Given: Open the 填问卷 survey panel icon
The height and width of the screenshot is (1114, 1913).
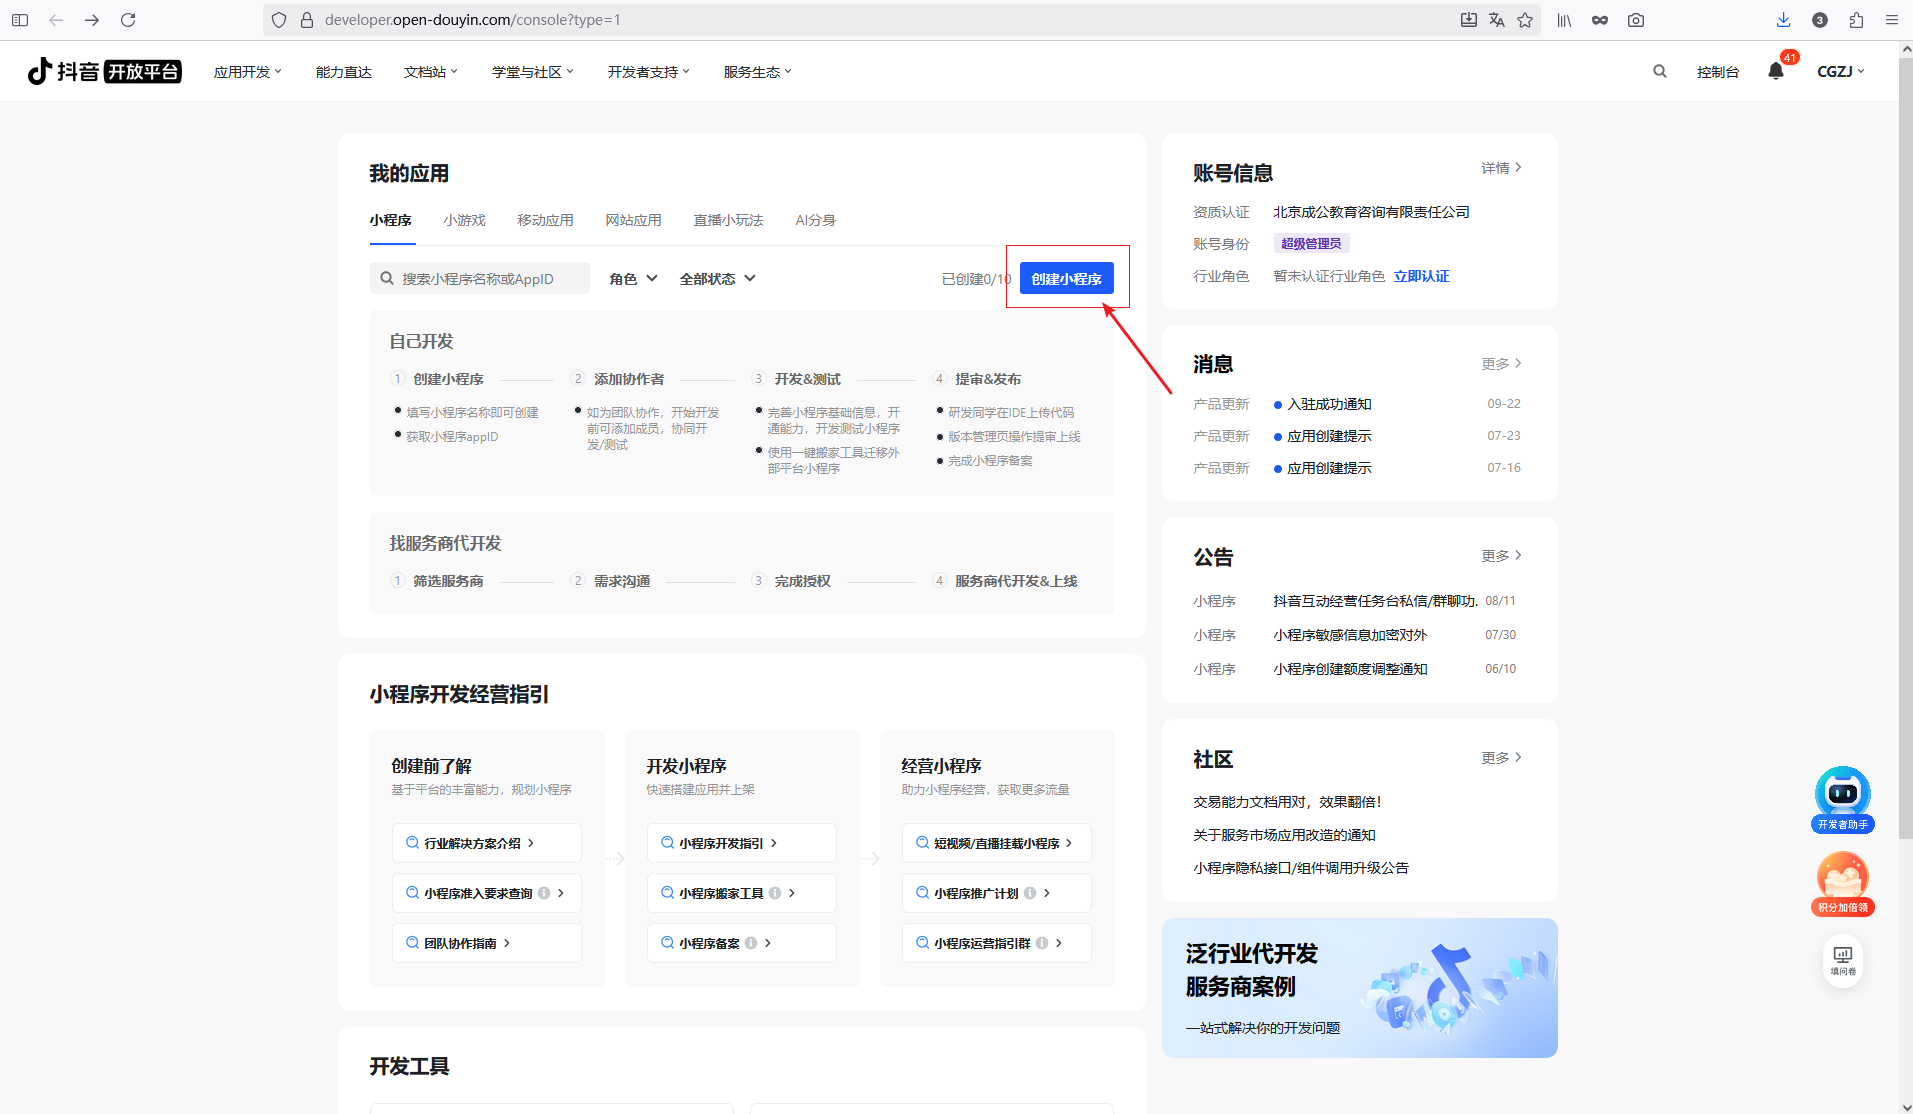Looking at the screenshot, I should click(x=1843, y=958).
